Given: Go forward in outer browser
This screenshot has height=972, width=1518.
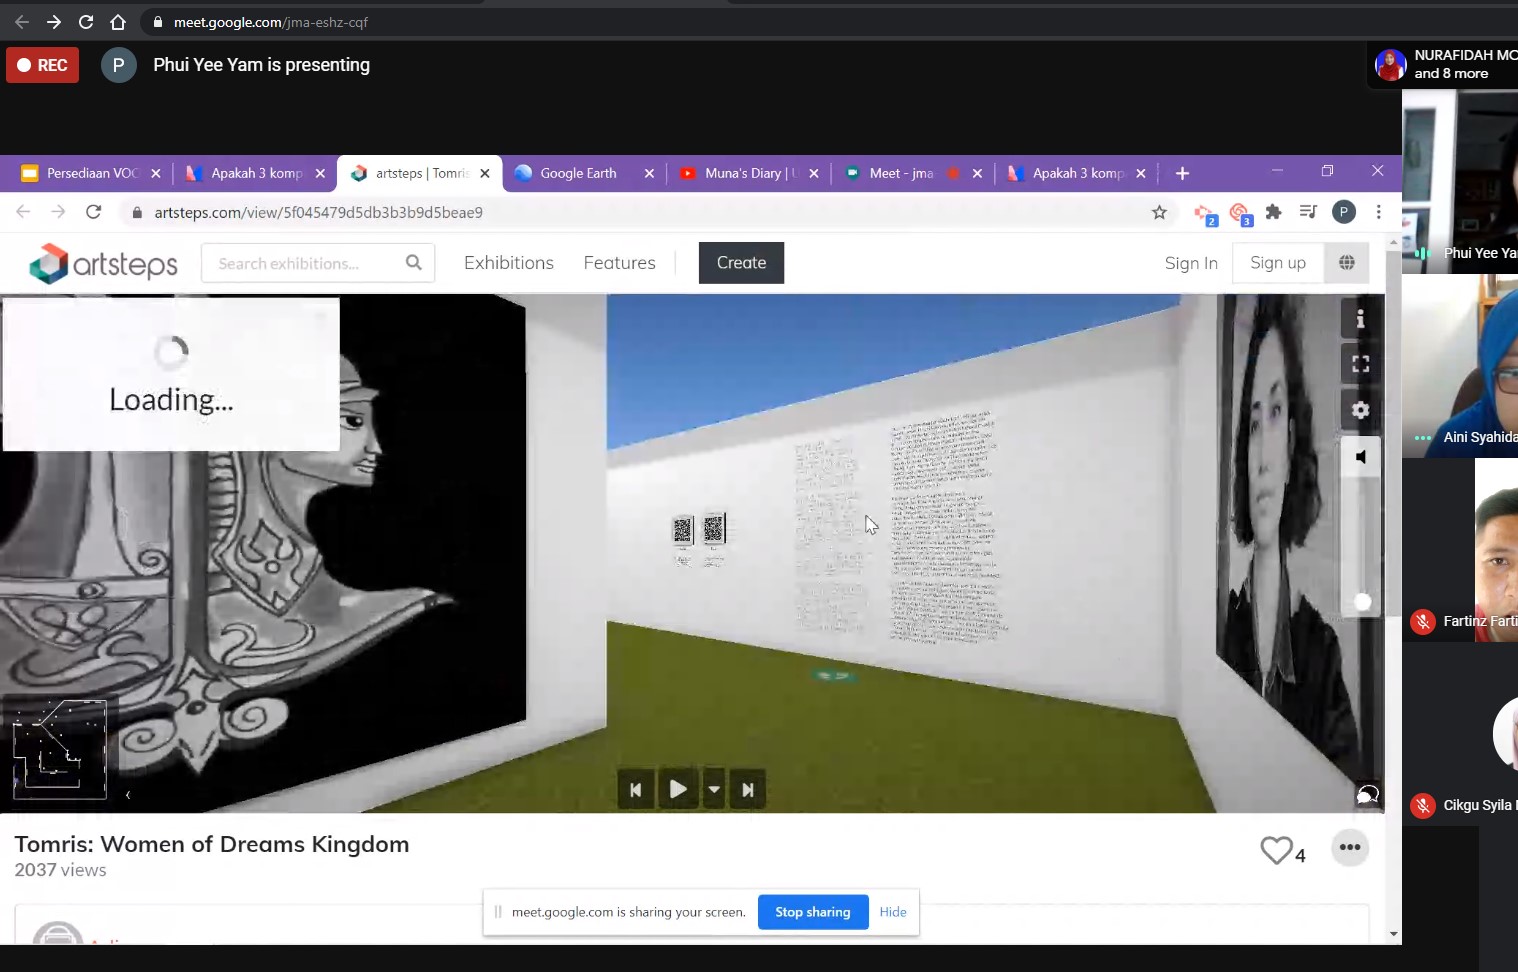Looking at the screenshot, I should (x=54, y=22).
